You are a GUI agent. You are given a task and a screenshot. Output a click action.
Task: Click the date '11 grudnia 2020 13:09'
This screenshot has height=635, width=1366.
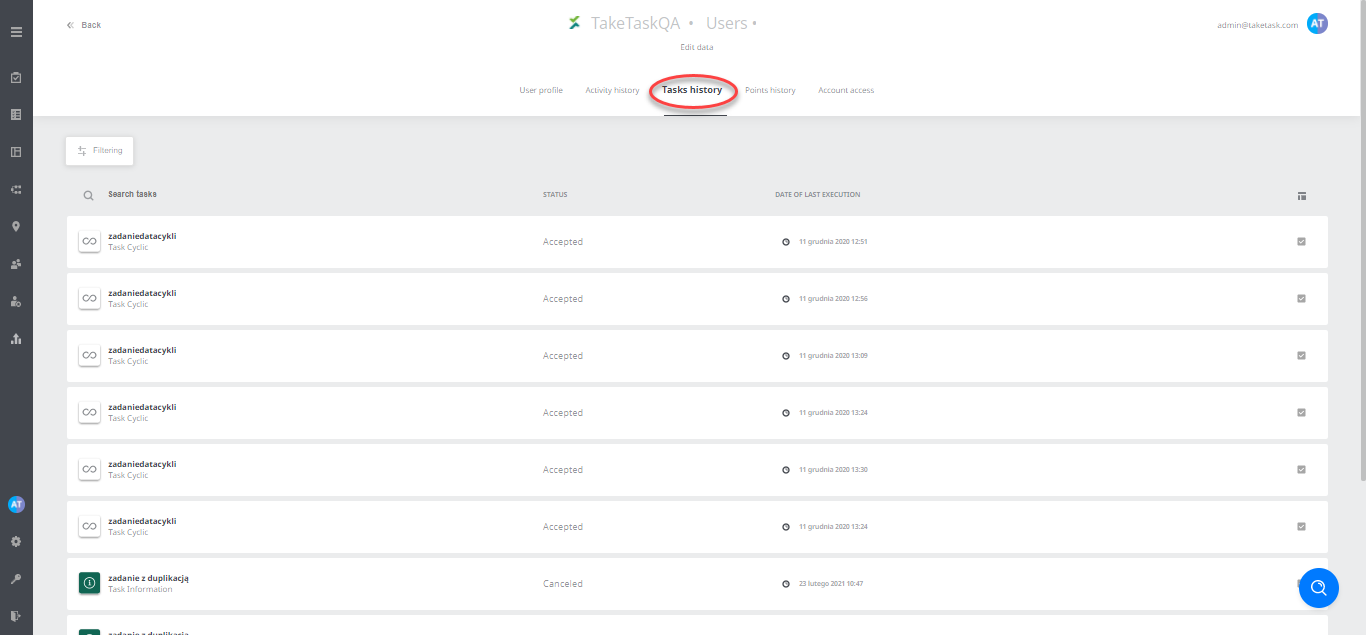833,356
